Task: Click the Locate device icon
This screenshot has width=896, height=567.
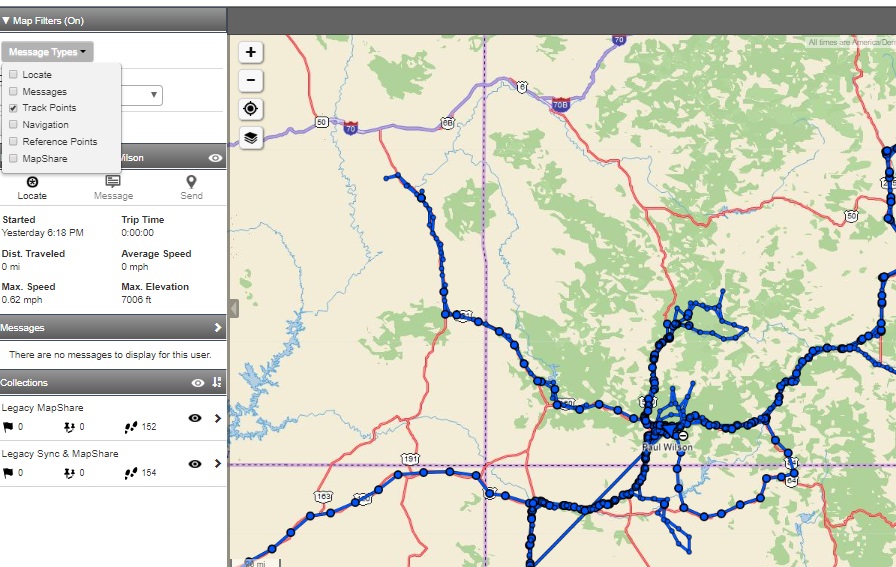Action: pos(32,182)
